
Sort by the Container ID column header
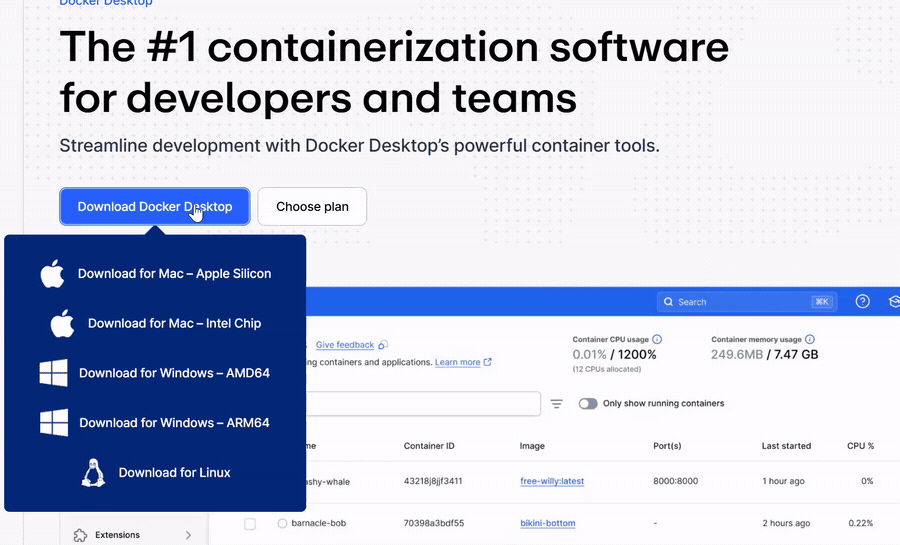(429, 446)
